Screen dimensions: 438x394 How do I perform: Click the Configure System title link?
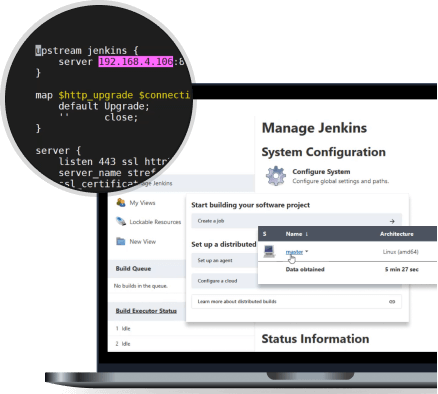click(321, 172)
